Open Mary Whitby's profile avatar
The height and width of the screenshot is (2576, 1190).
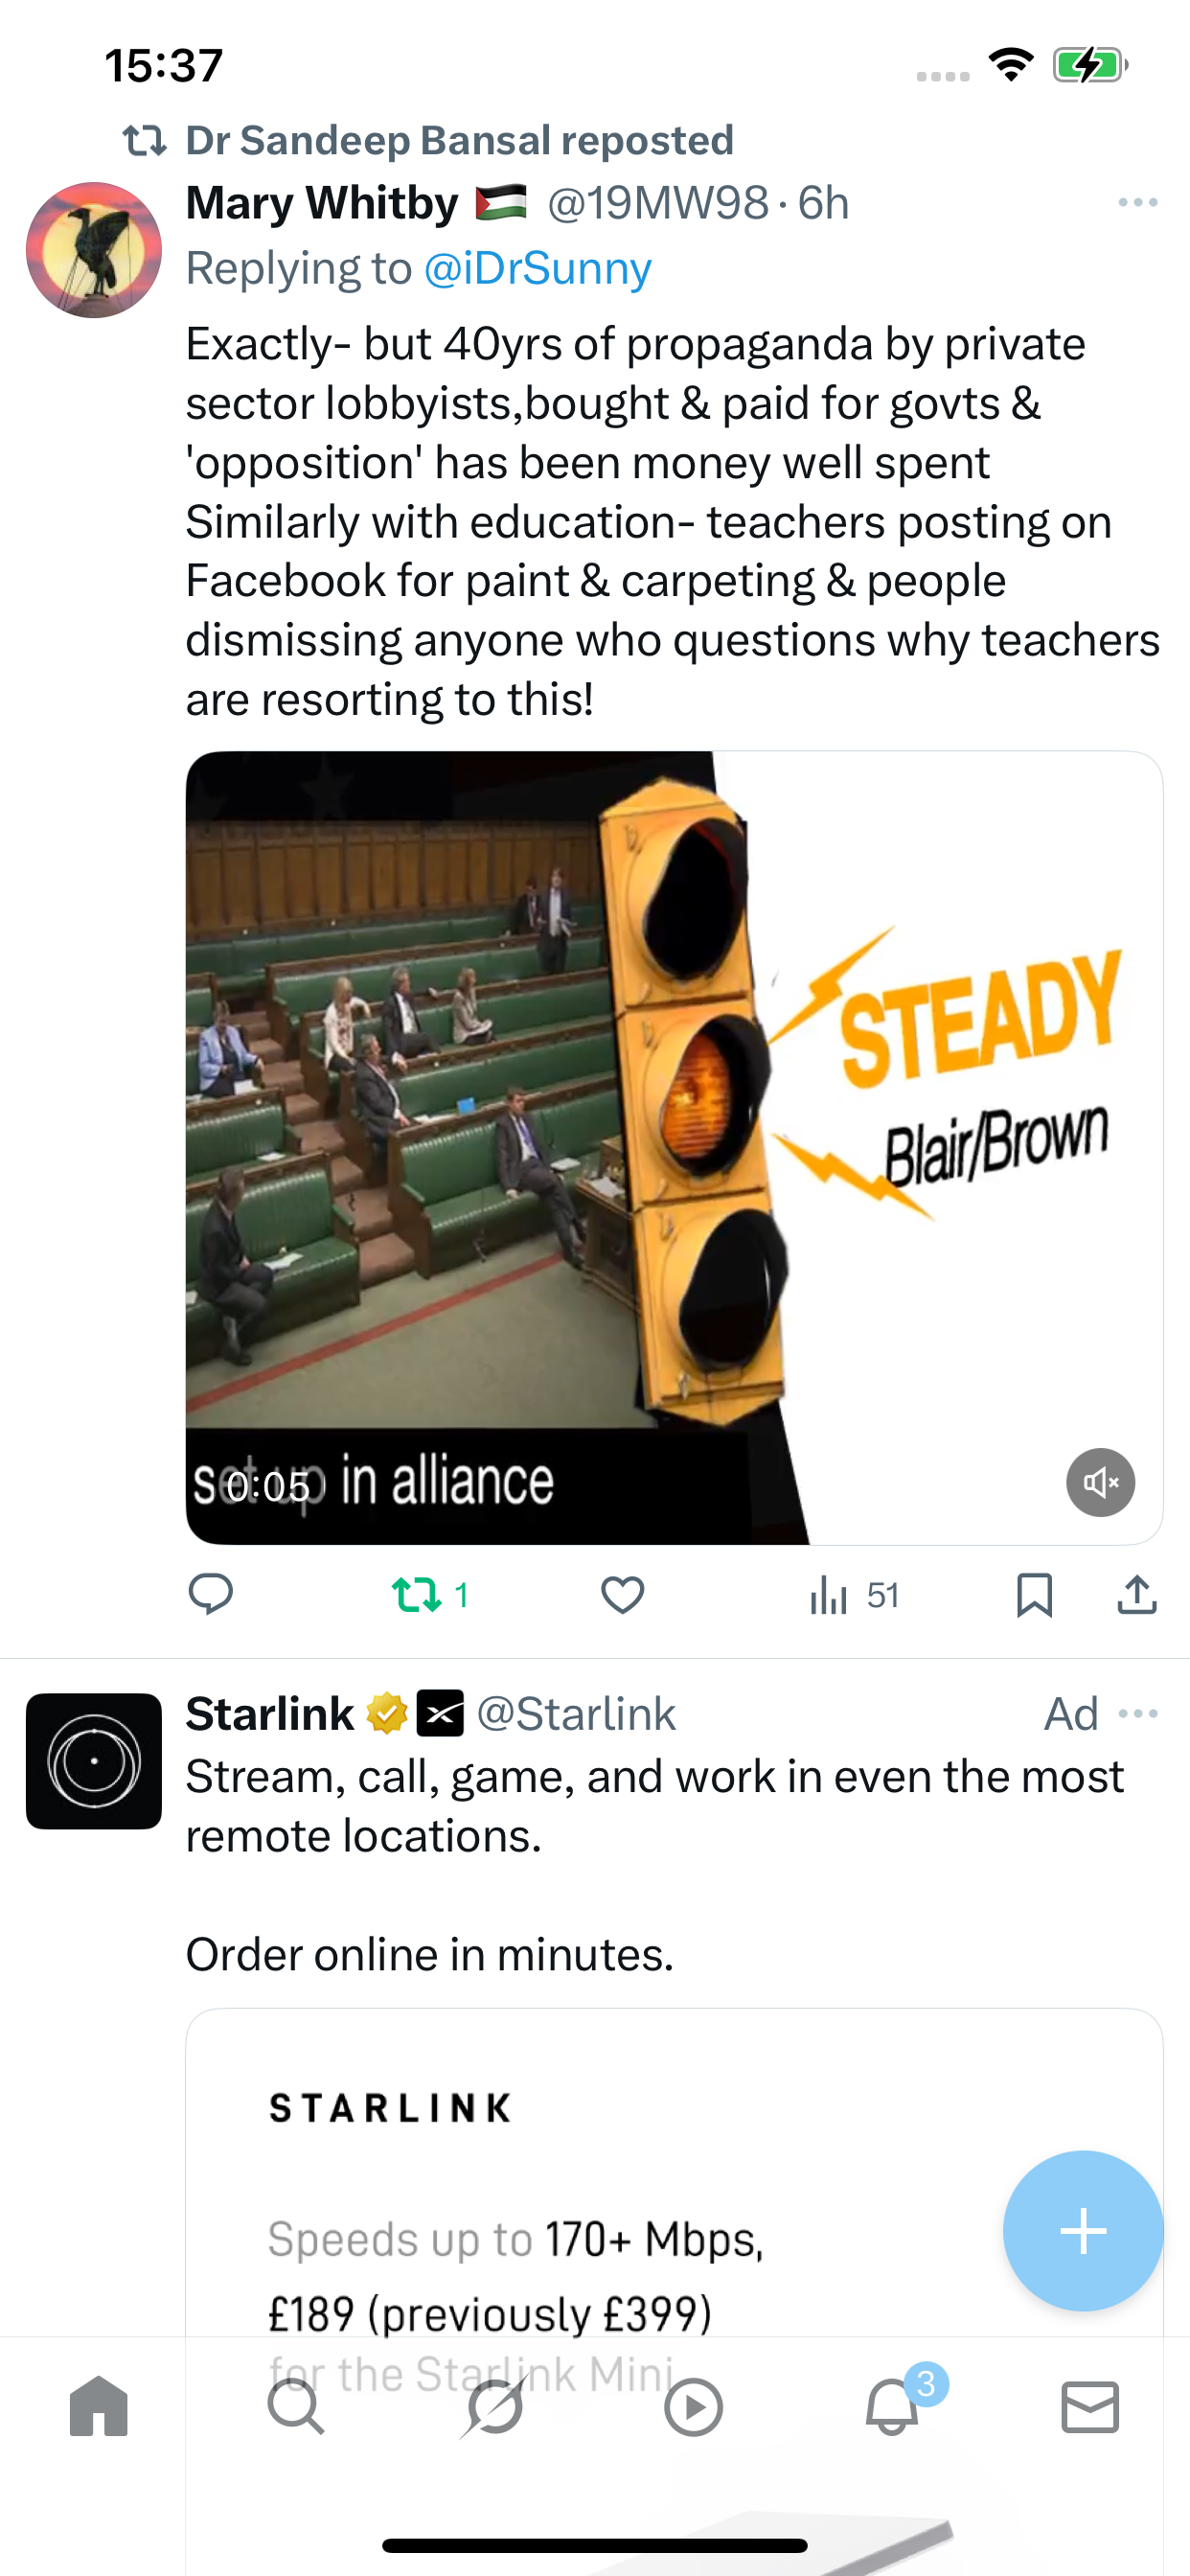[x=94, y=250]
